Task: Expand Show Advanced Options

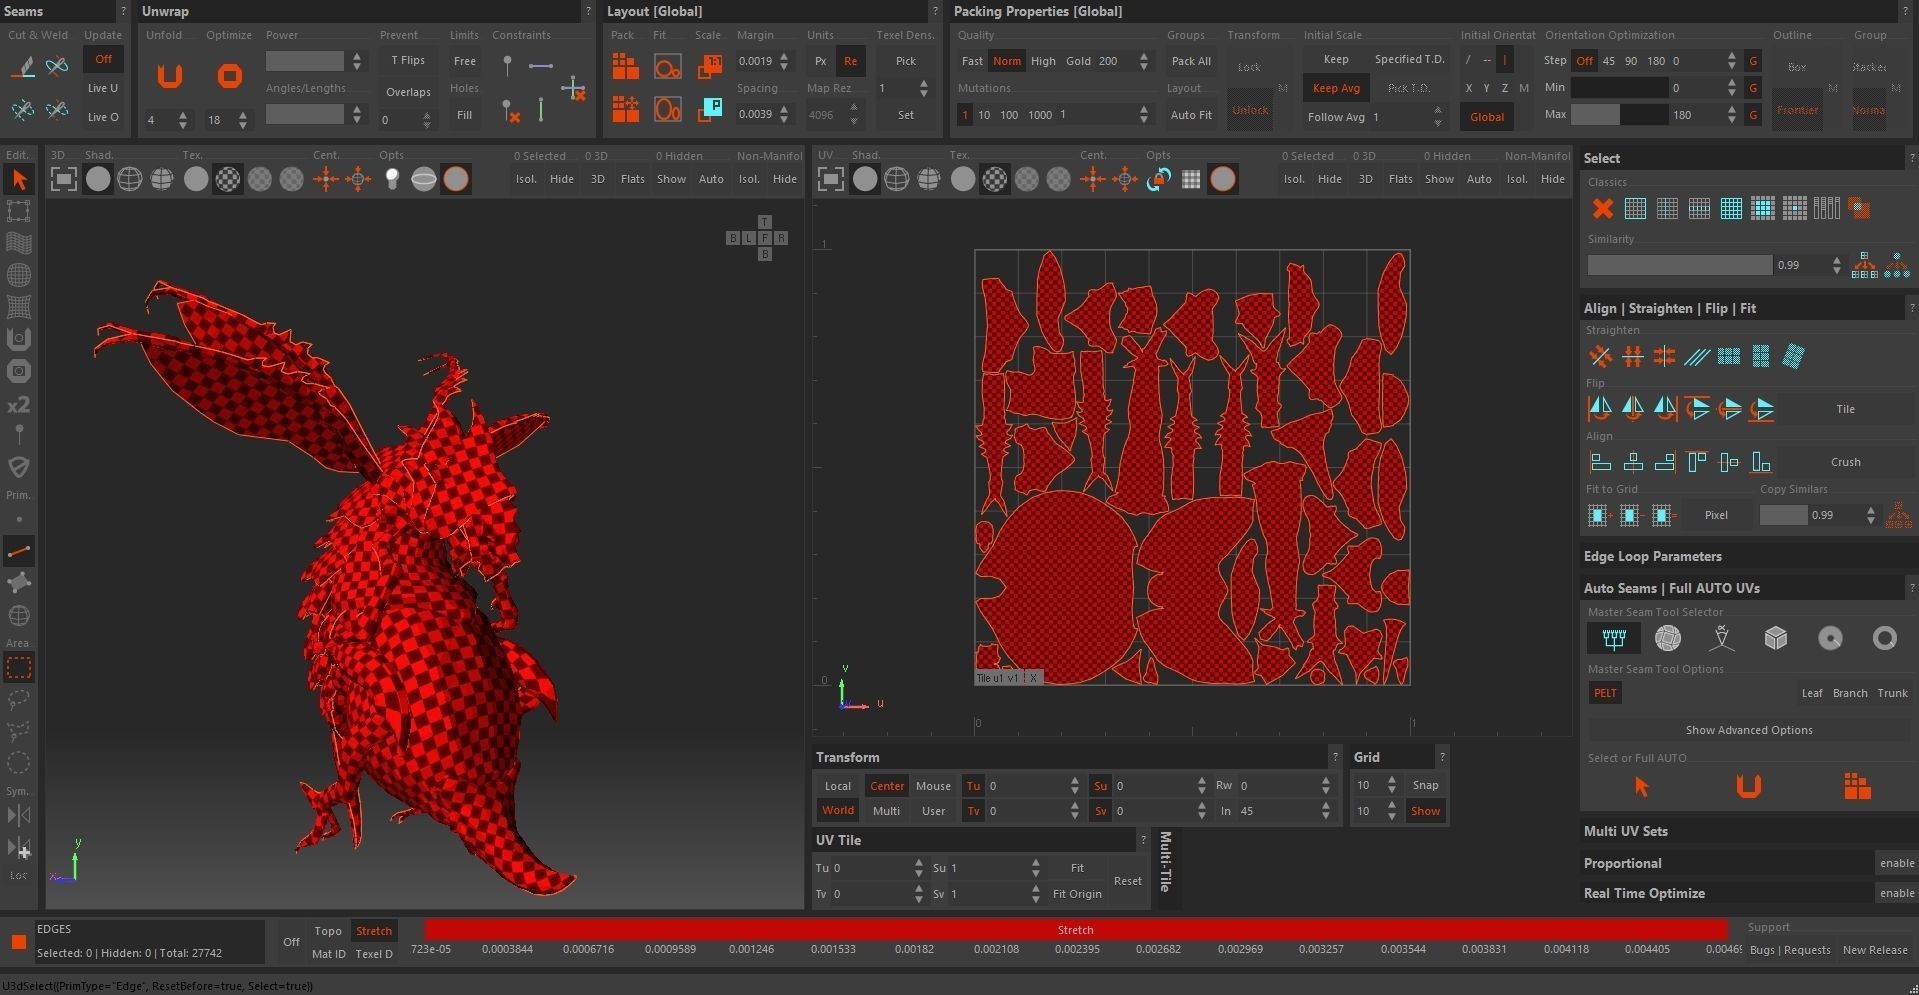Action: [1749, 730]
